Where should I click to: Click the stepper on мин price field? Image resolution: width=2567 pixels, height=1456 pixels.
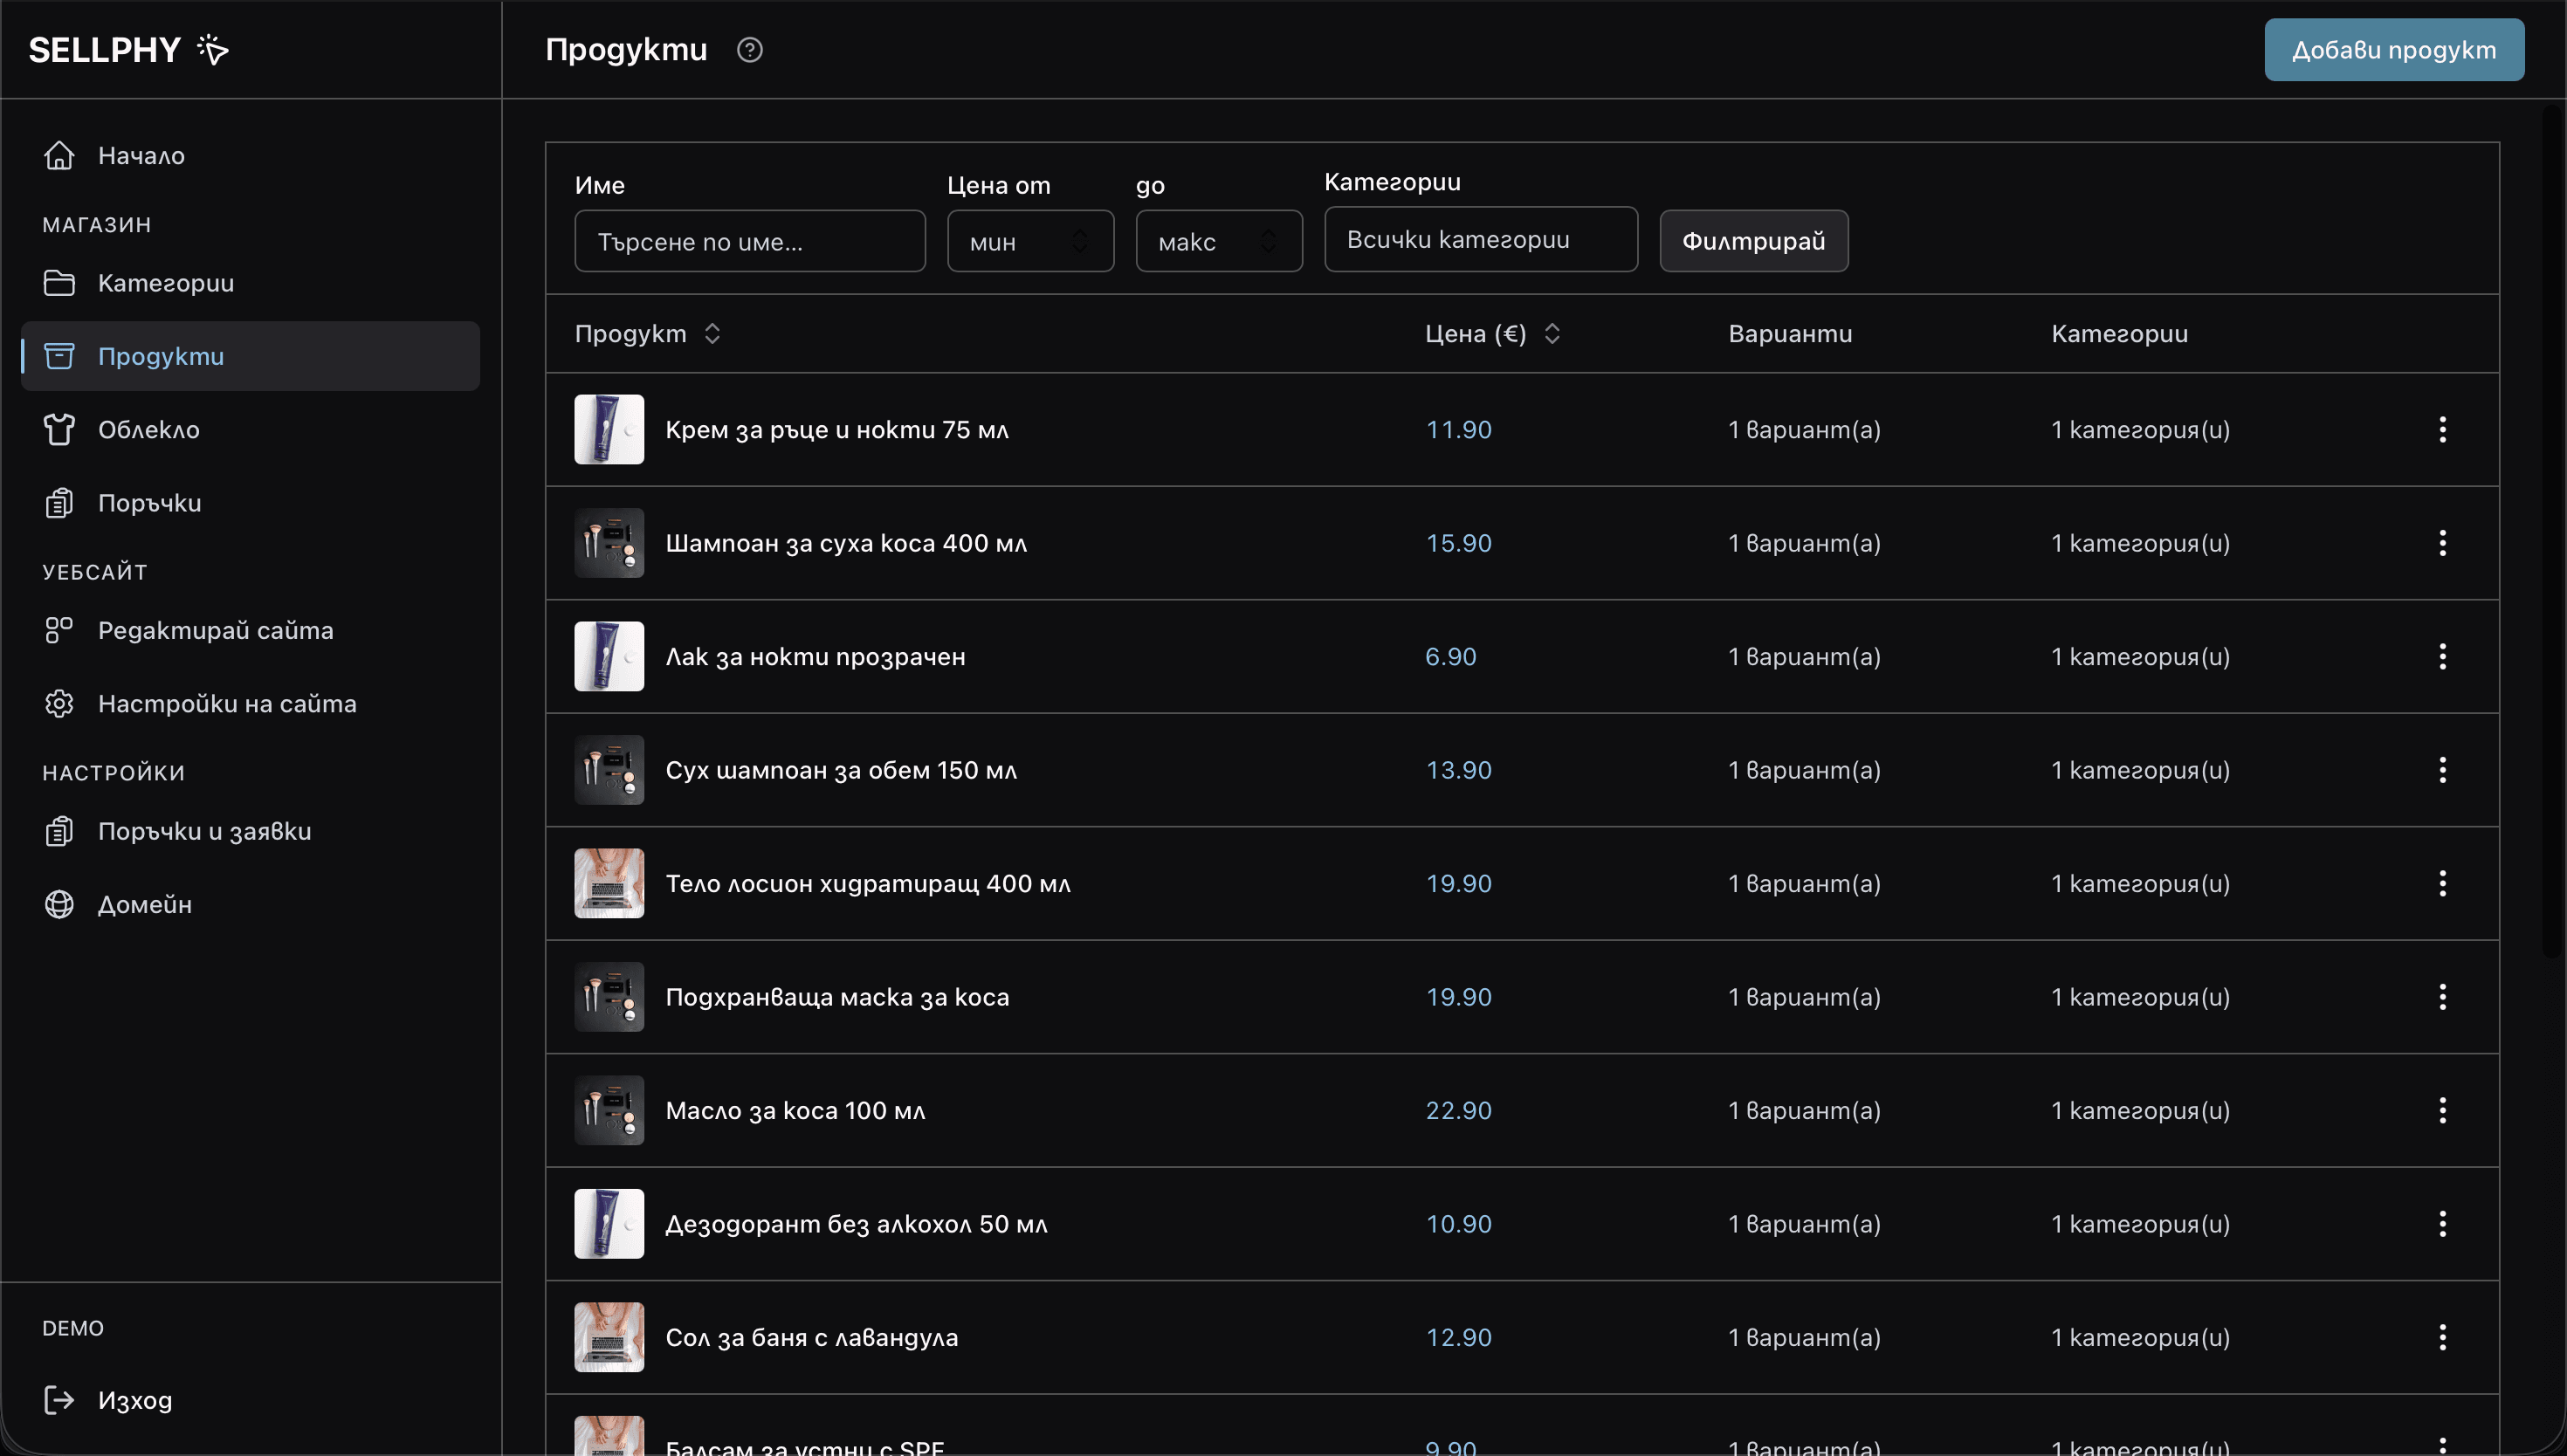coord(1080,241)
